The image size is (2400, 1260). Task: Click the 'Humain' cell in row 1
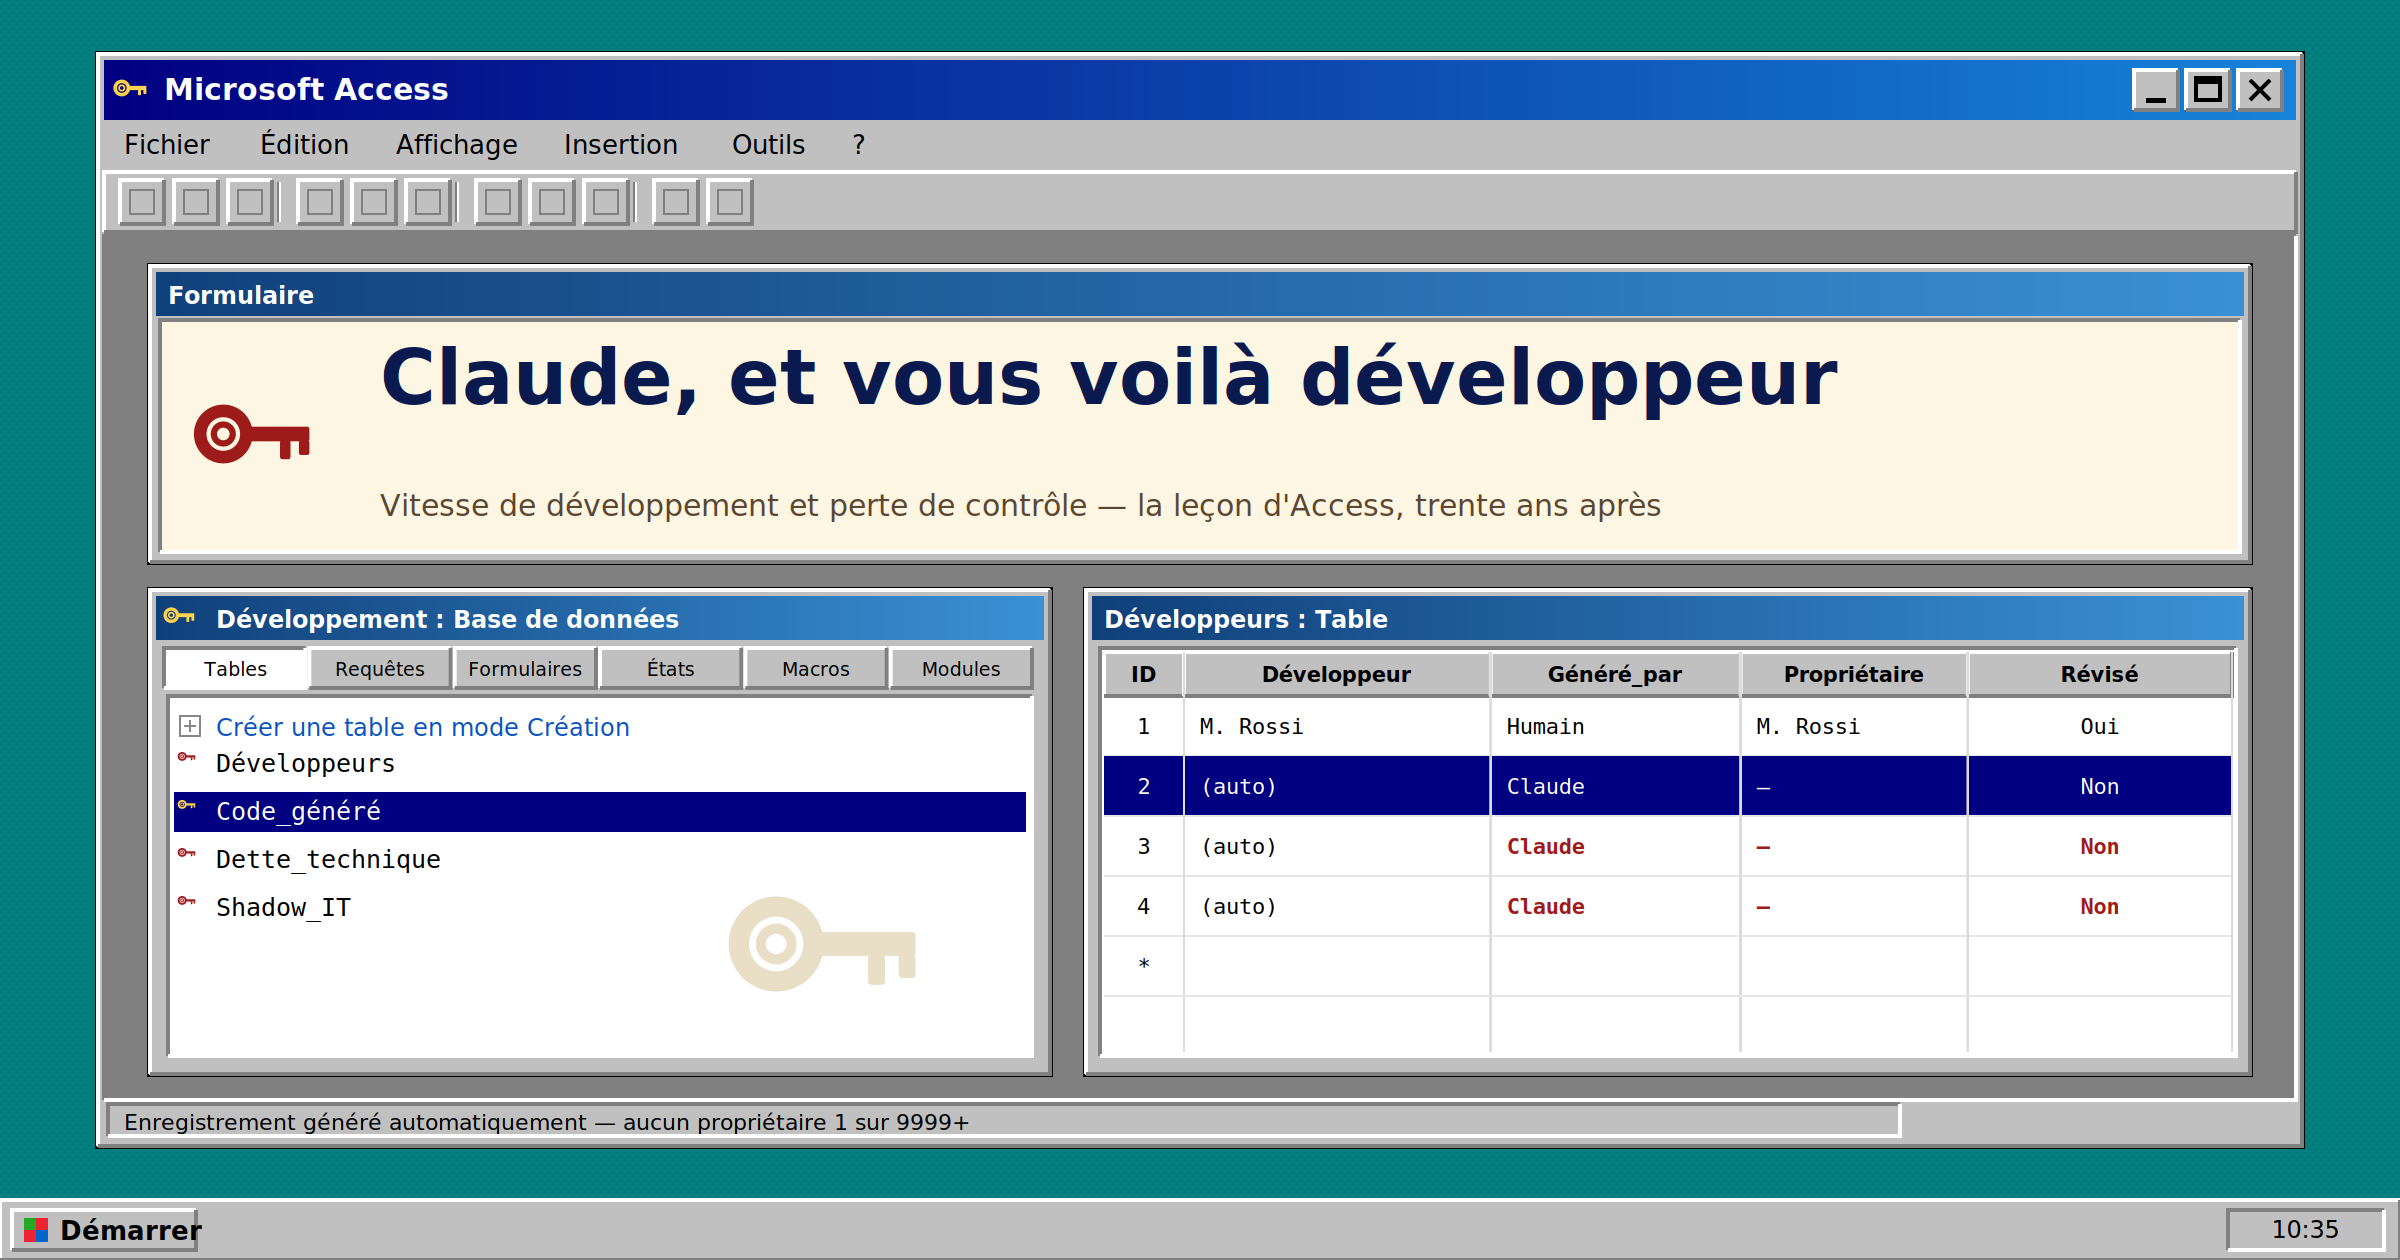(1615, 727)
